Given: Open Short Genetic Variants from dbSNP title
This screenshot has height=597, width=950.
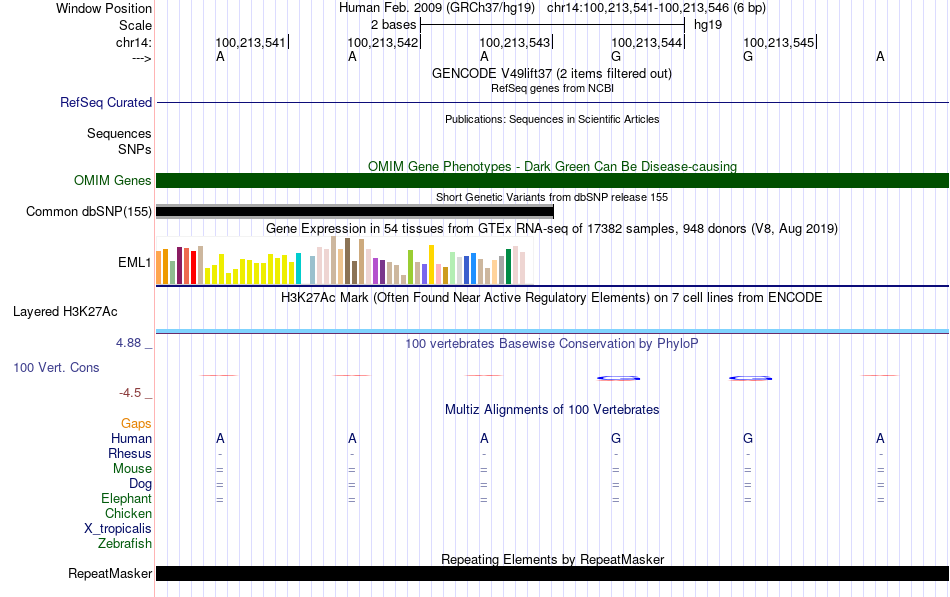Looking at the screenshot, I should click(552, 197).
